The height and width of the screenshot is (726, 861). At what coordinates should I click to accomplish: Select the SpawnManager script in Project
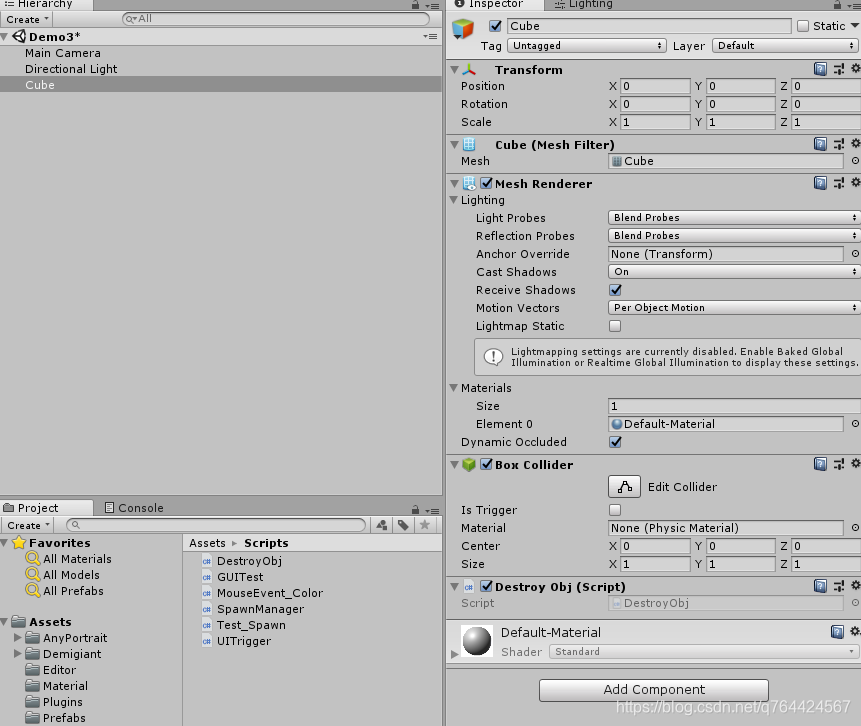[260, 609]
